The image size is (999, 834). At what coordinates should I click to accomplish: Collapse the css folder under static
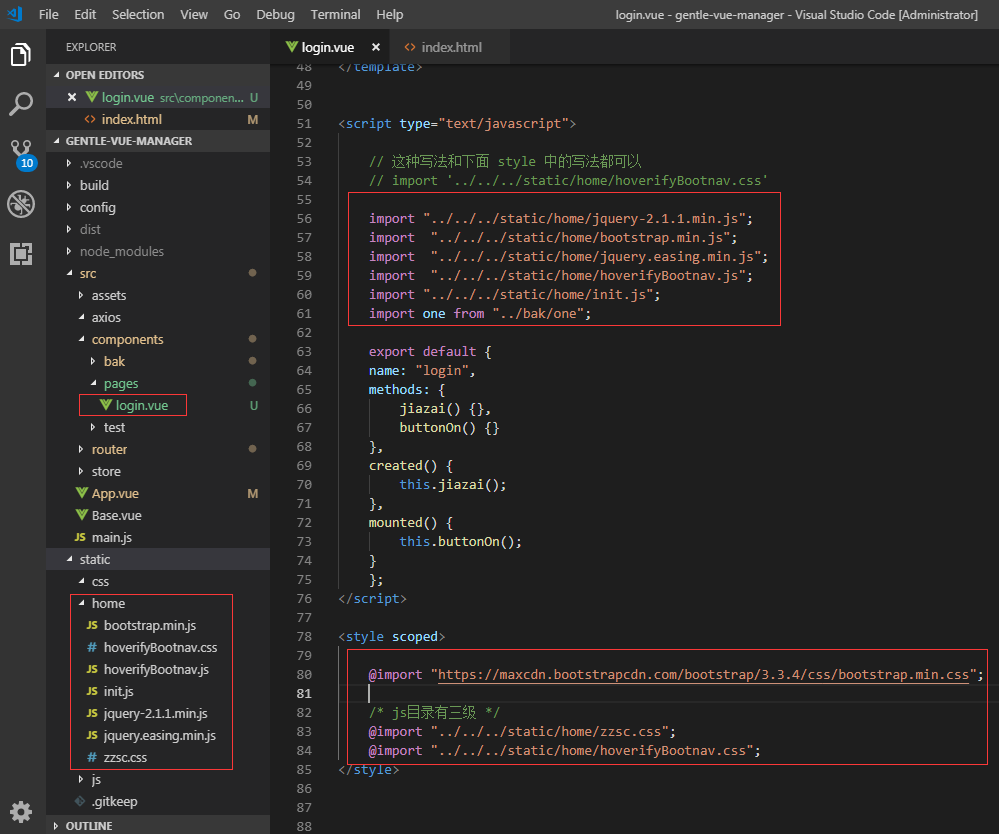[x=158, y=581]
